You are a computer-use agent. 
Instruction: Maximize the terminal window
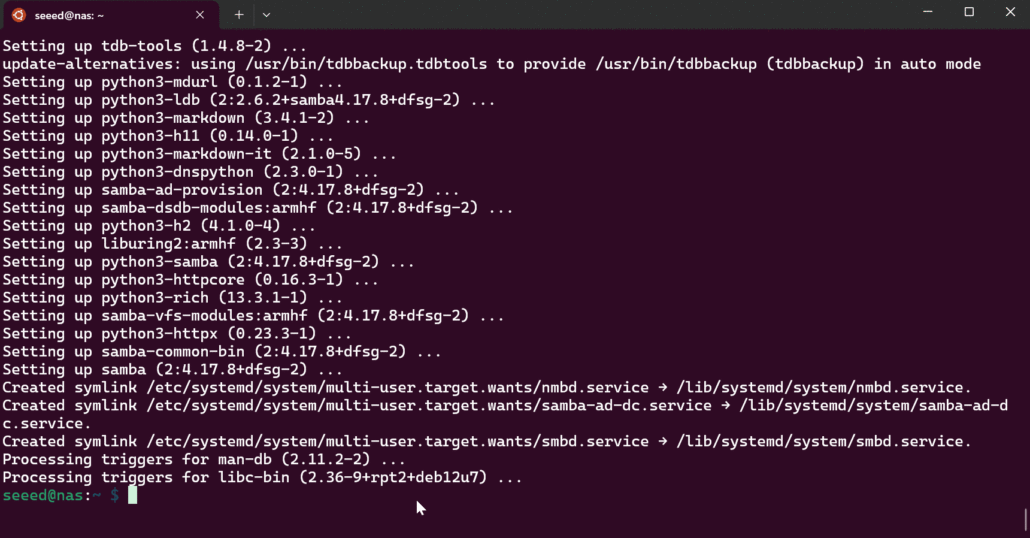(969, 12)
